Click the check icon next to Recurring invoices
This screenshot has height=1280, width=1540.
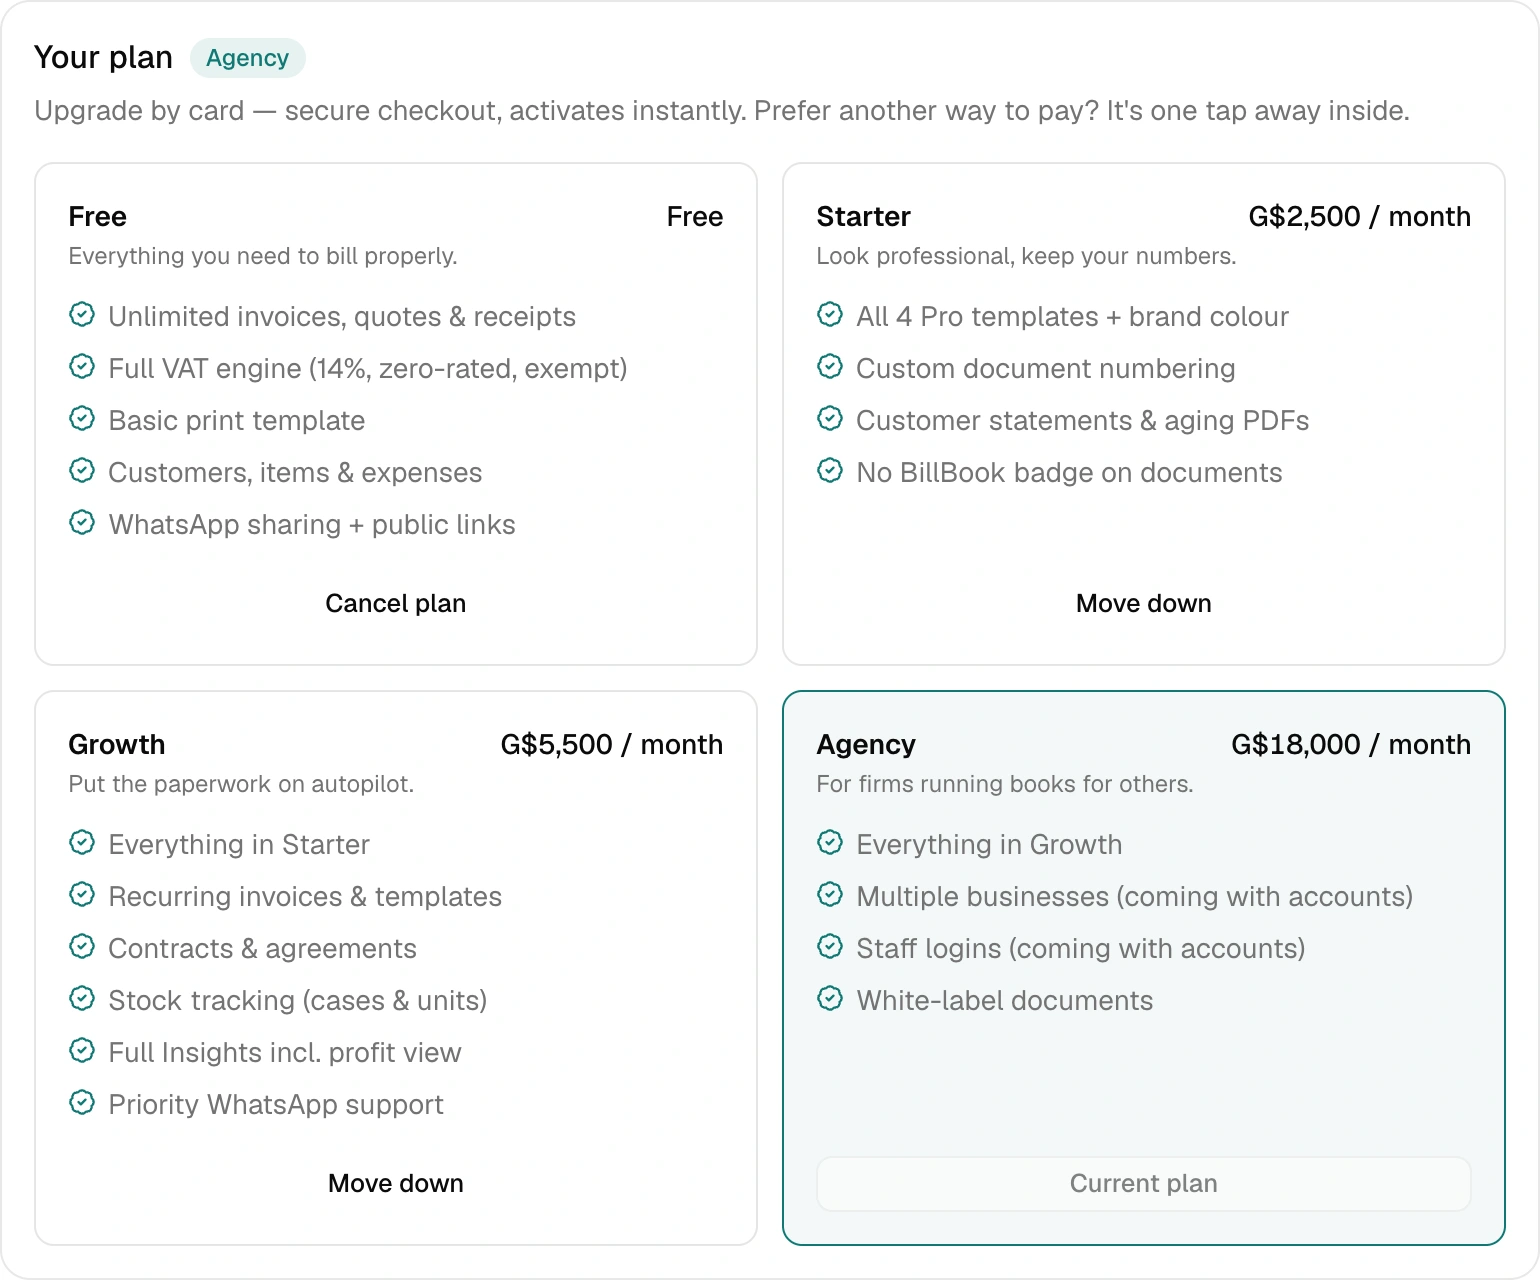pyautogui.click(x=82, y=895)
